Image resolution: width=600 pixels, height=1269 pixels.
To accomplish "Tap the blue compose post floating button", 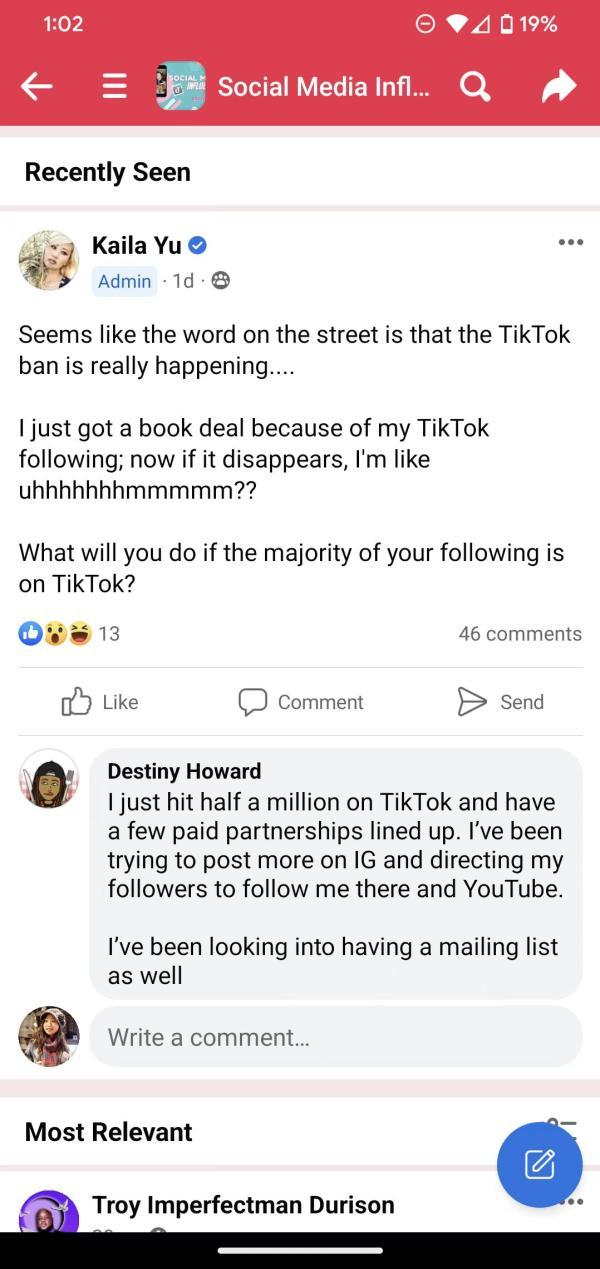I will click(539, 1164).
